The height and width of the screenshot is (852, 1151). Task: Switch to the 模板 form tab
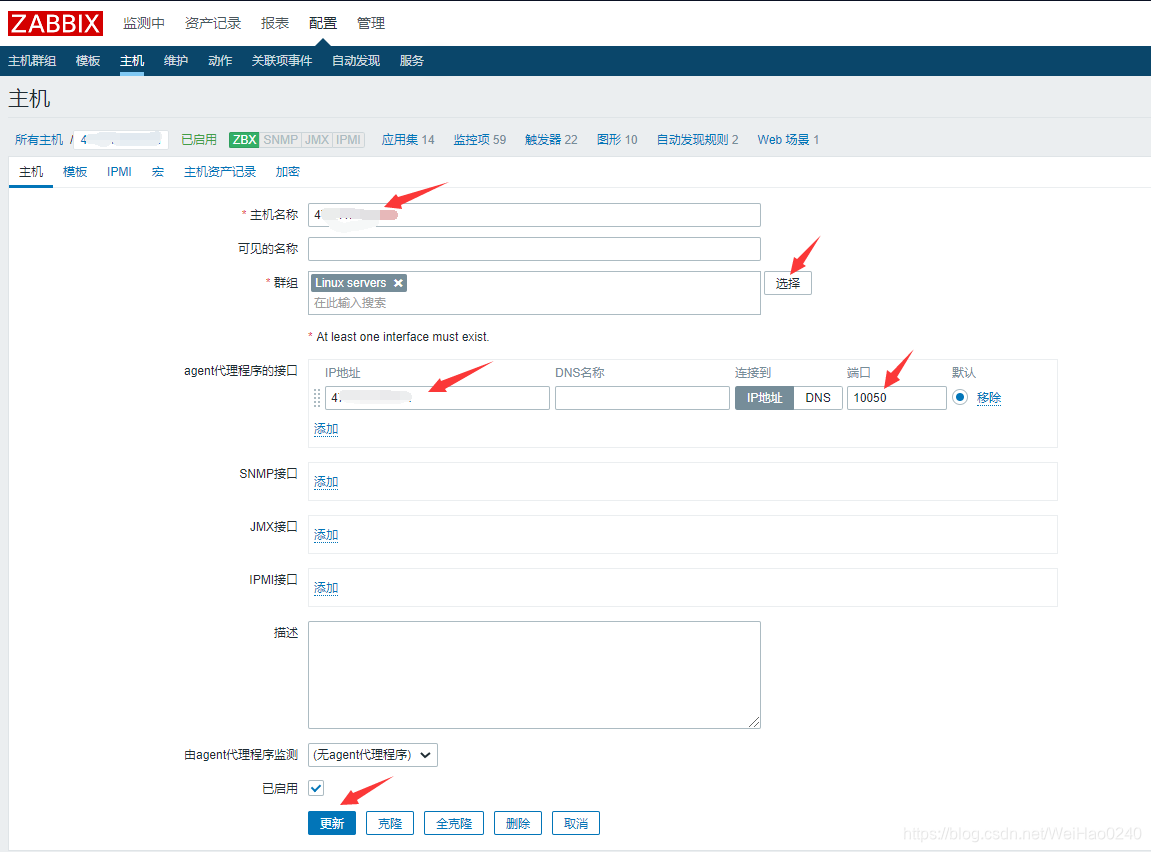pyautogui.click(x=75, y=172)
